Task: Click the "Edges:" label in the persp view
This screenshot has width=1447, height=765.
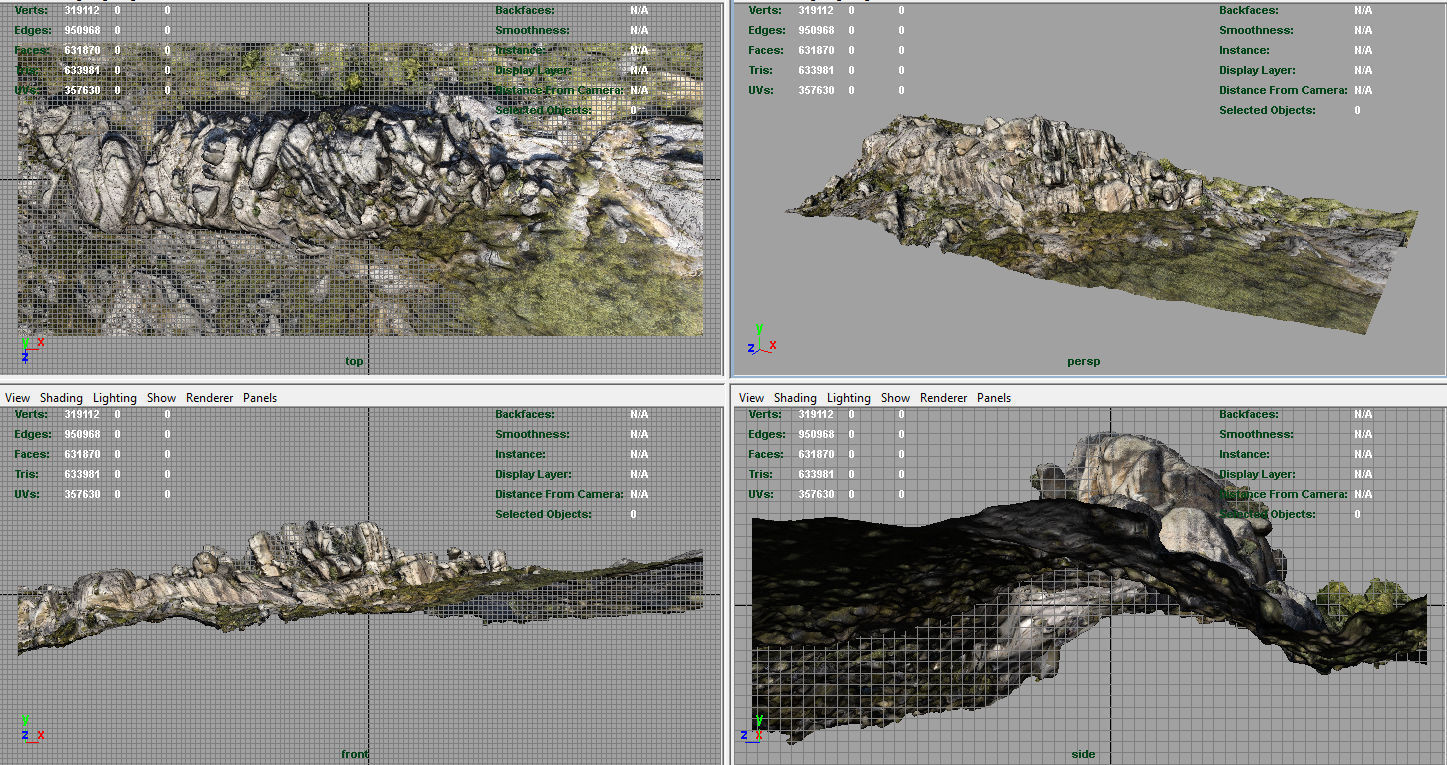Action: (x=767, y=30)
